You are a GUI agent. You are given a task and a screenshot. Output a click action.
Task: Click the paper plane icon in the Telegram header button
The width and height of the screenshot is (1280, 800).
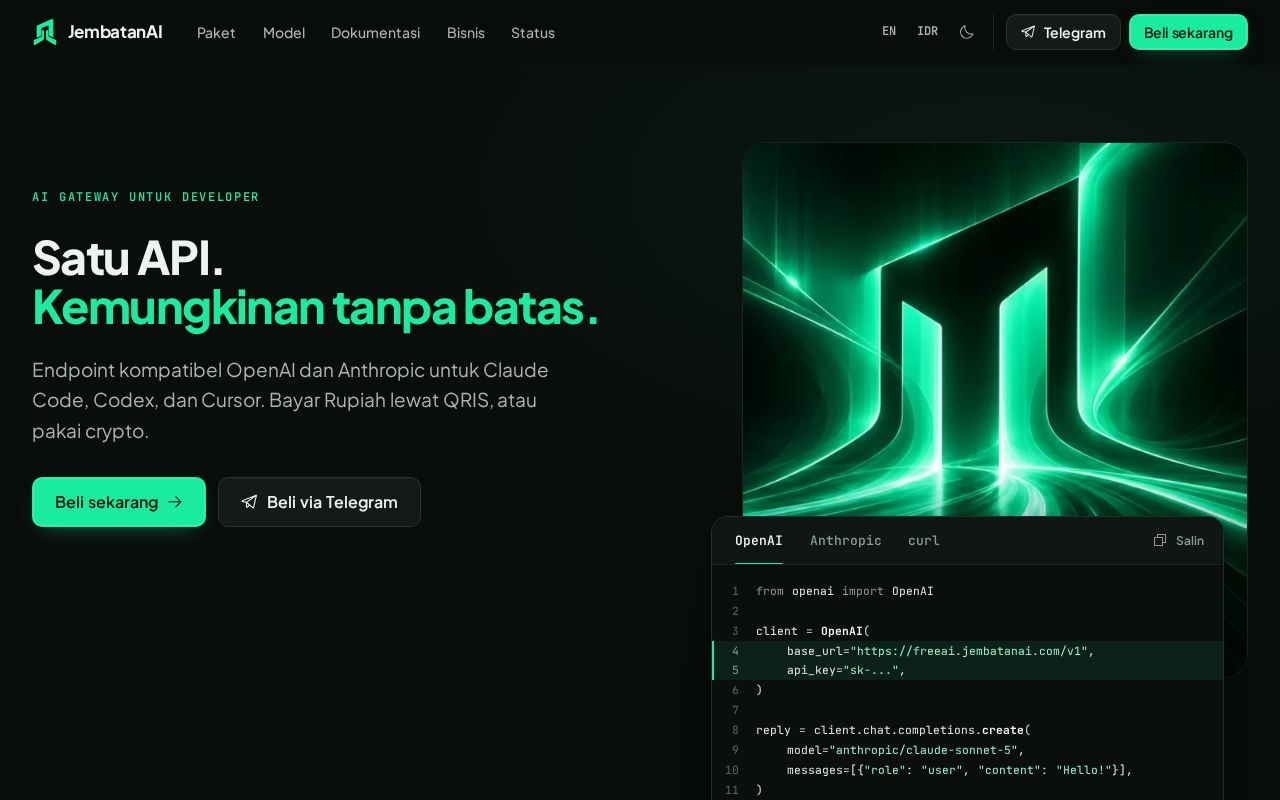coord(1028,32)
